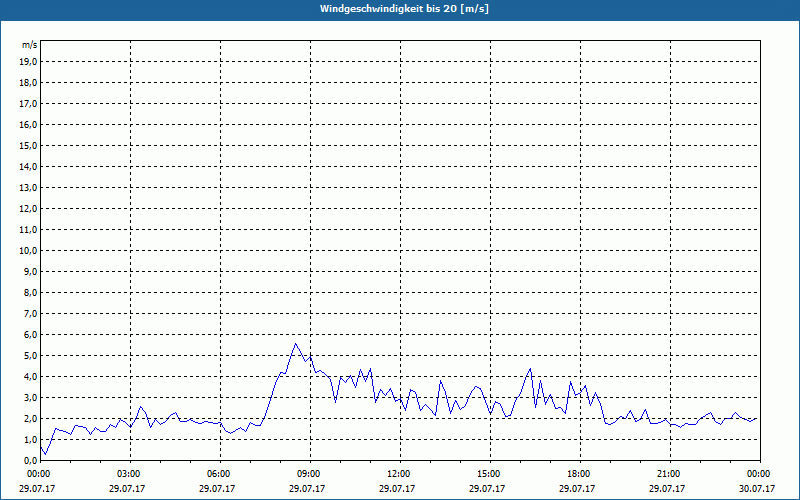Pick the '0,0' origin label on y-axis

[x=30, y=460]
